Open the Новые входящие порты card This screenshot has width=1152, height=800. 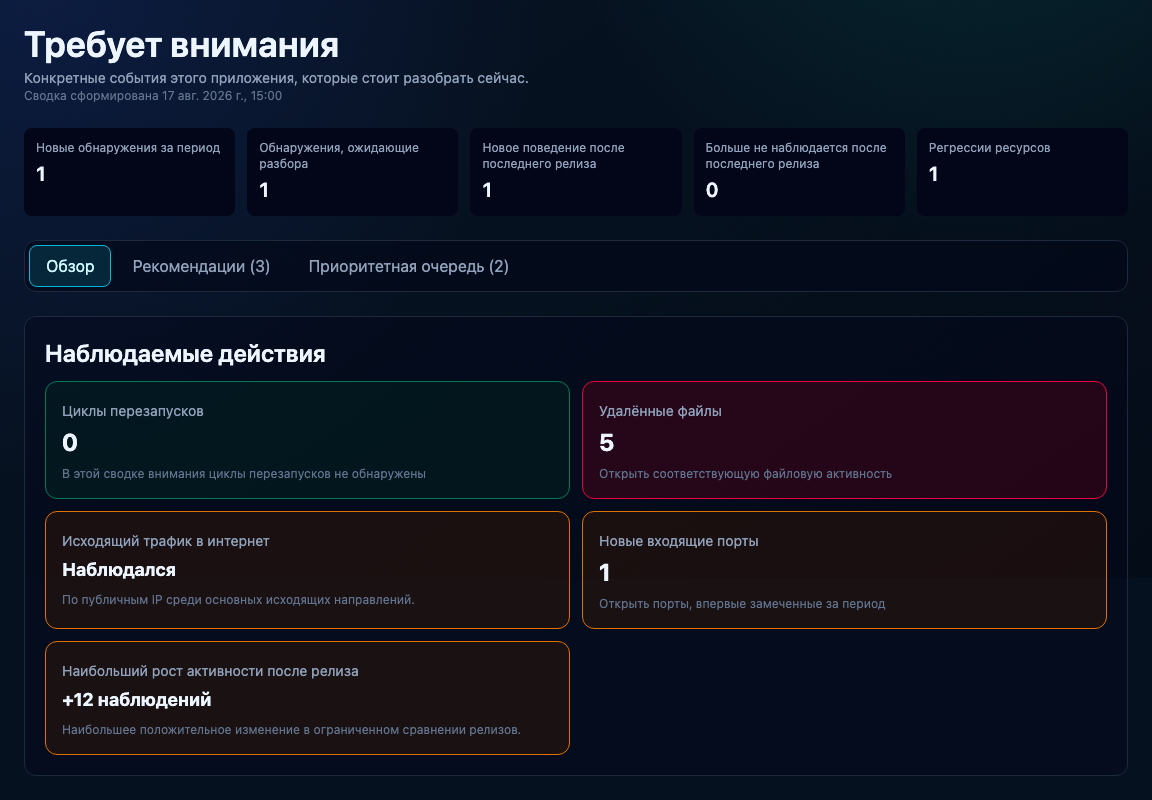(x=844, y=570)
